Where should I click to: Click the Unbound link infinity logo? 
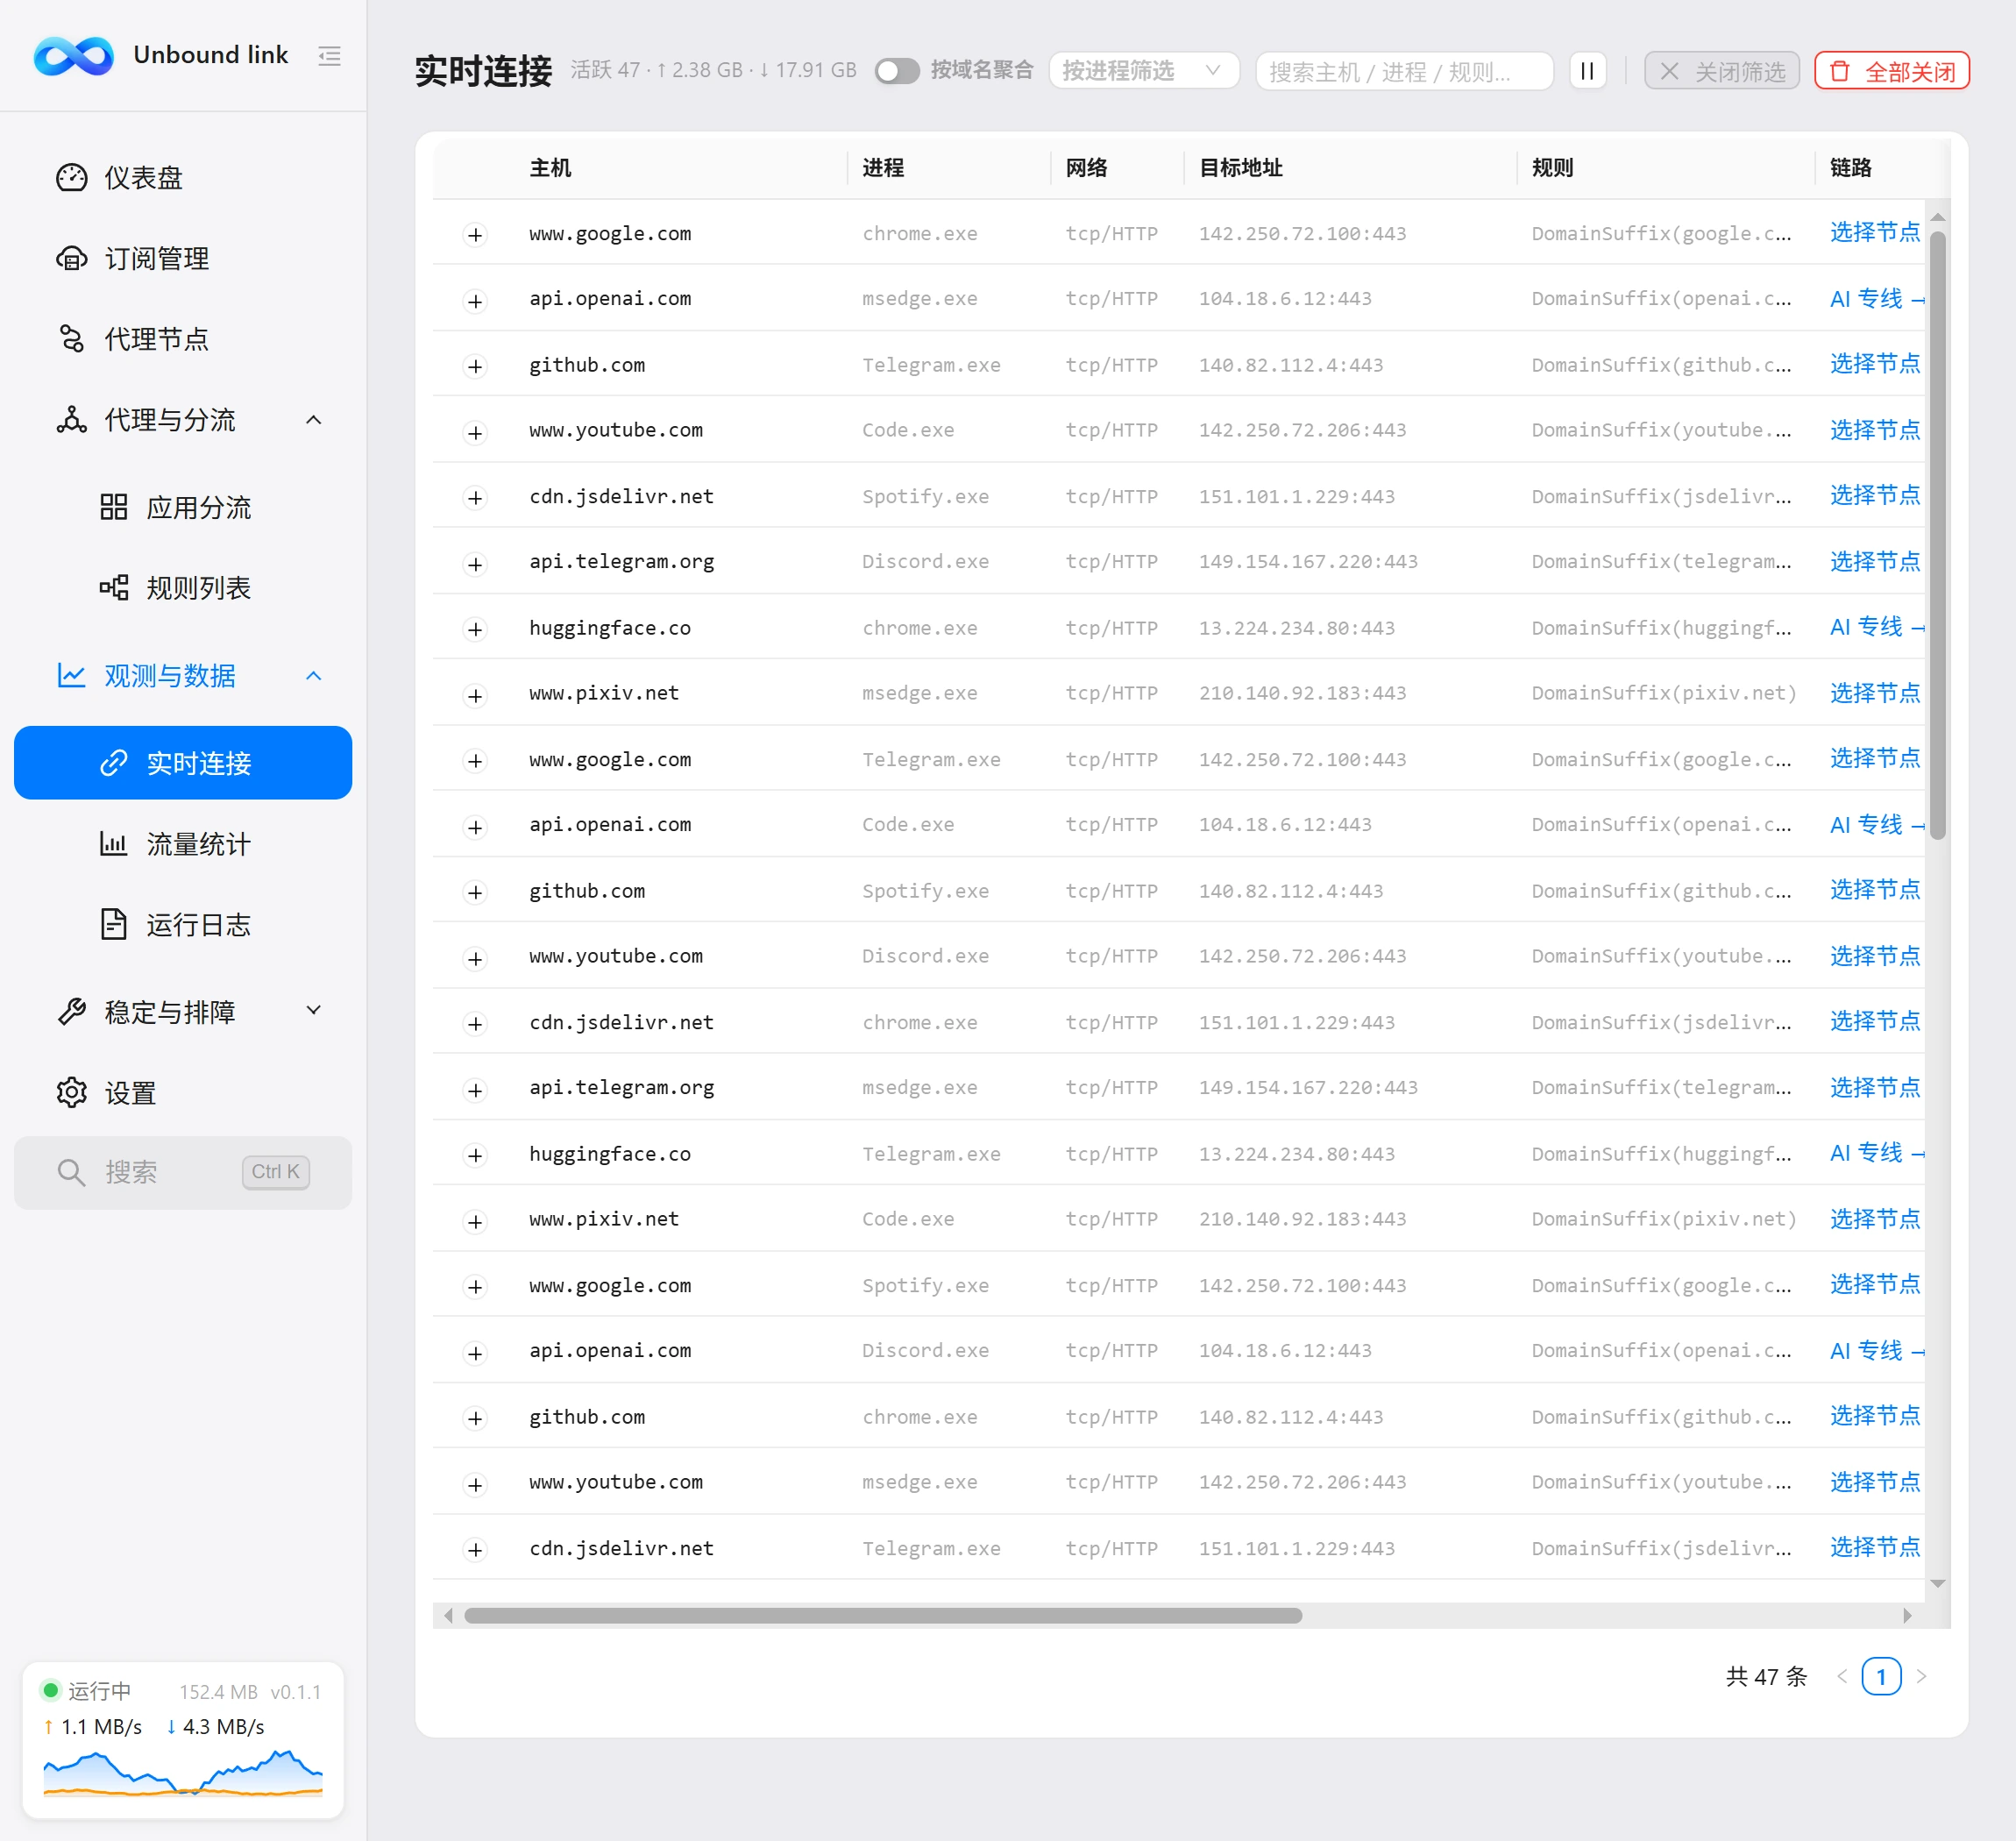[73, 56]
